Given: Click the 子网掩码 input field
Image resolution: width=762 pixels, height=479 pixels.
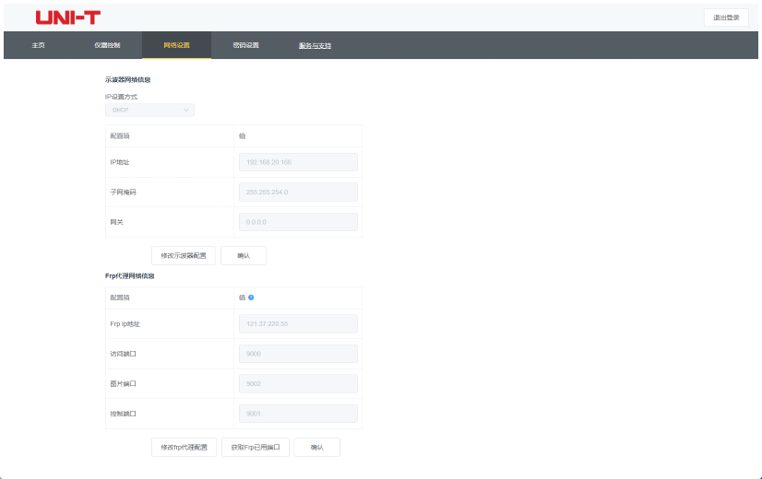Looking at the screenshot, I should [298, 192].
